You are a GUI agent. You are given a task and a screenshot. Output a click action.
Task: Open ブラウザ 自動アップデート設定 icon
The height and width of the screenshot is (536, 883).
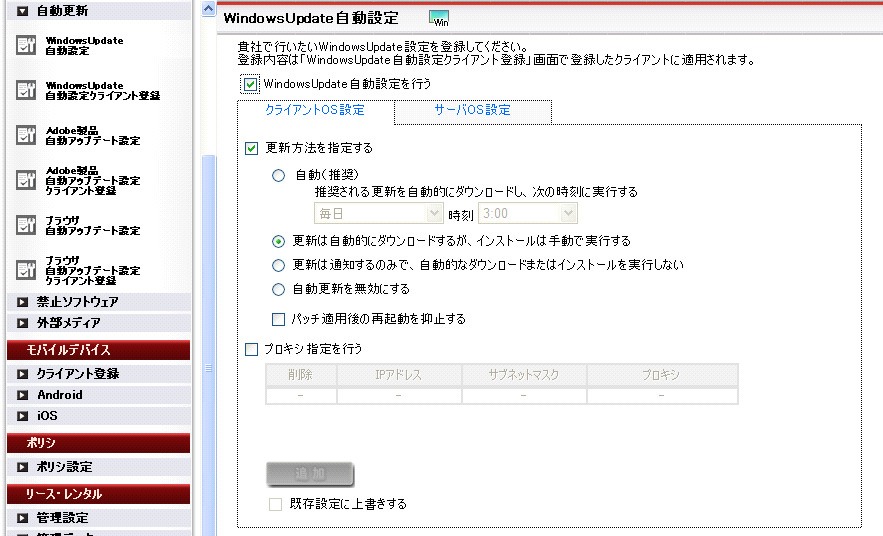pyautogui.click(x=26, y=225)
